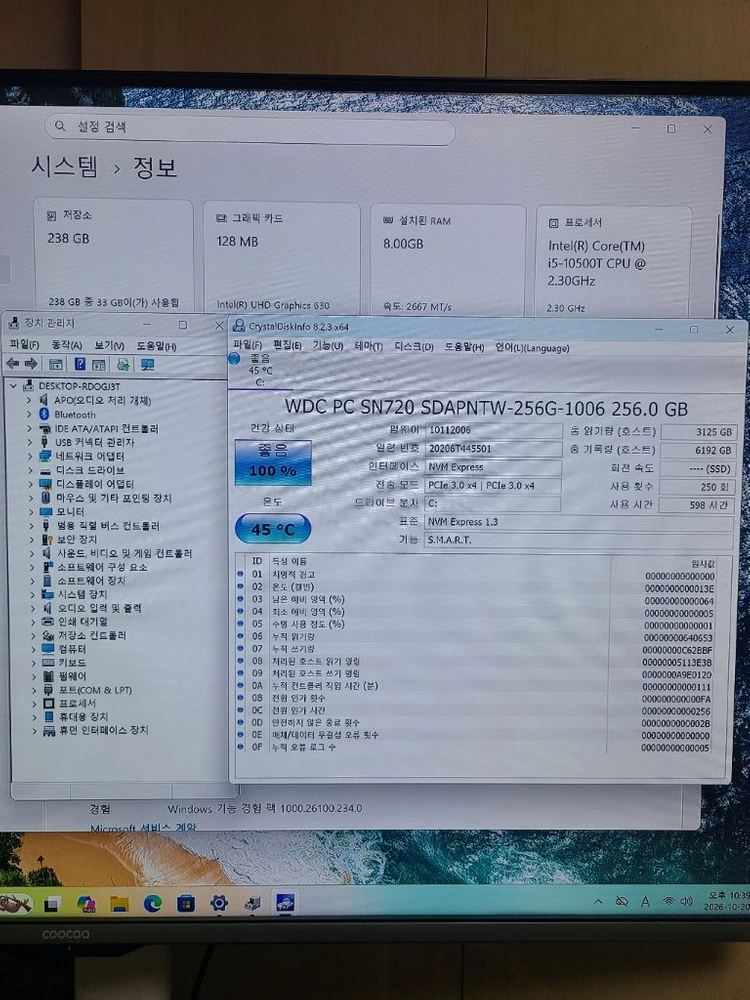This screenshot has width=750, height=1000.
Task: Click 총 읽기량 value 3125 GB
Action: click(x=698, y=432)
